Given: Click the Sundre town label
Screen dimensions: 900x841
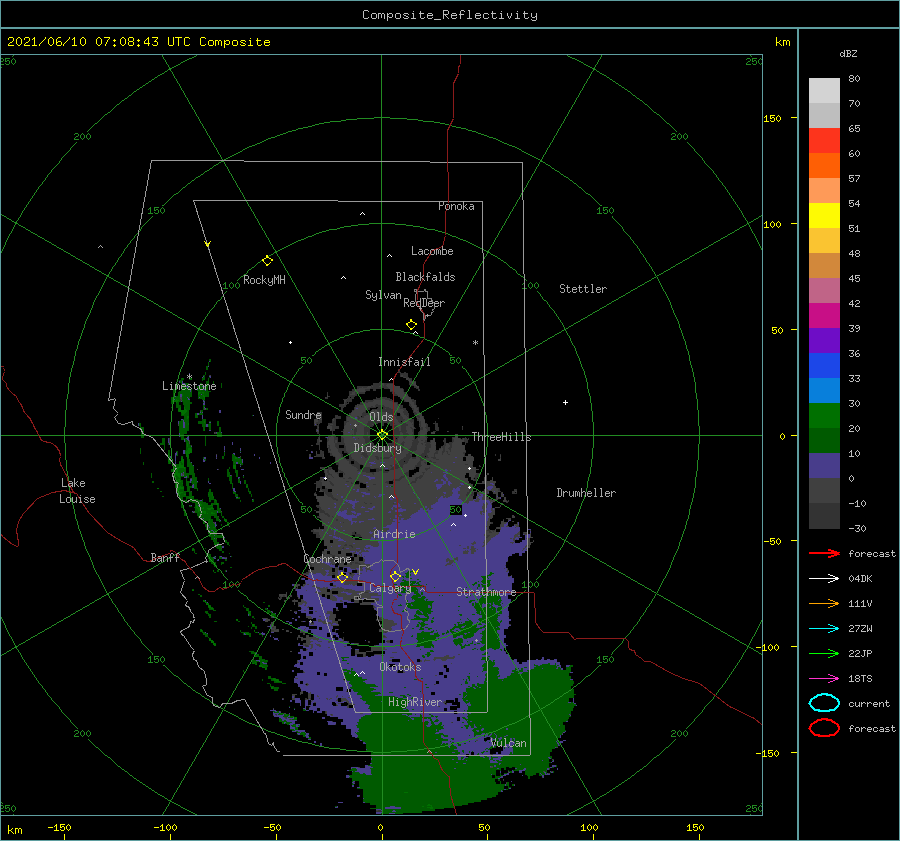Looking at the screenshot, I should (x=303, y=414).
